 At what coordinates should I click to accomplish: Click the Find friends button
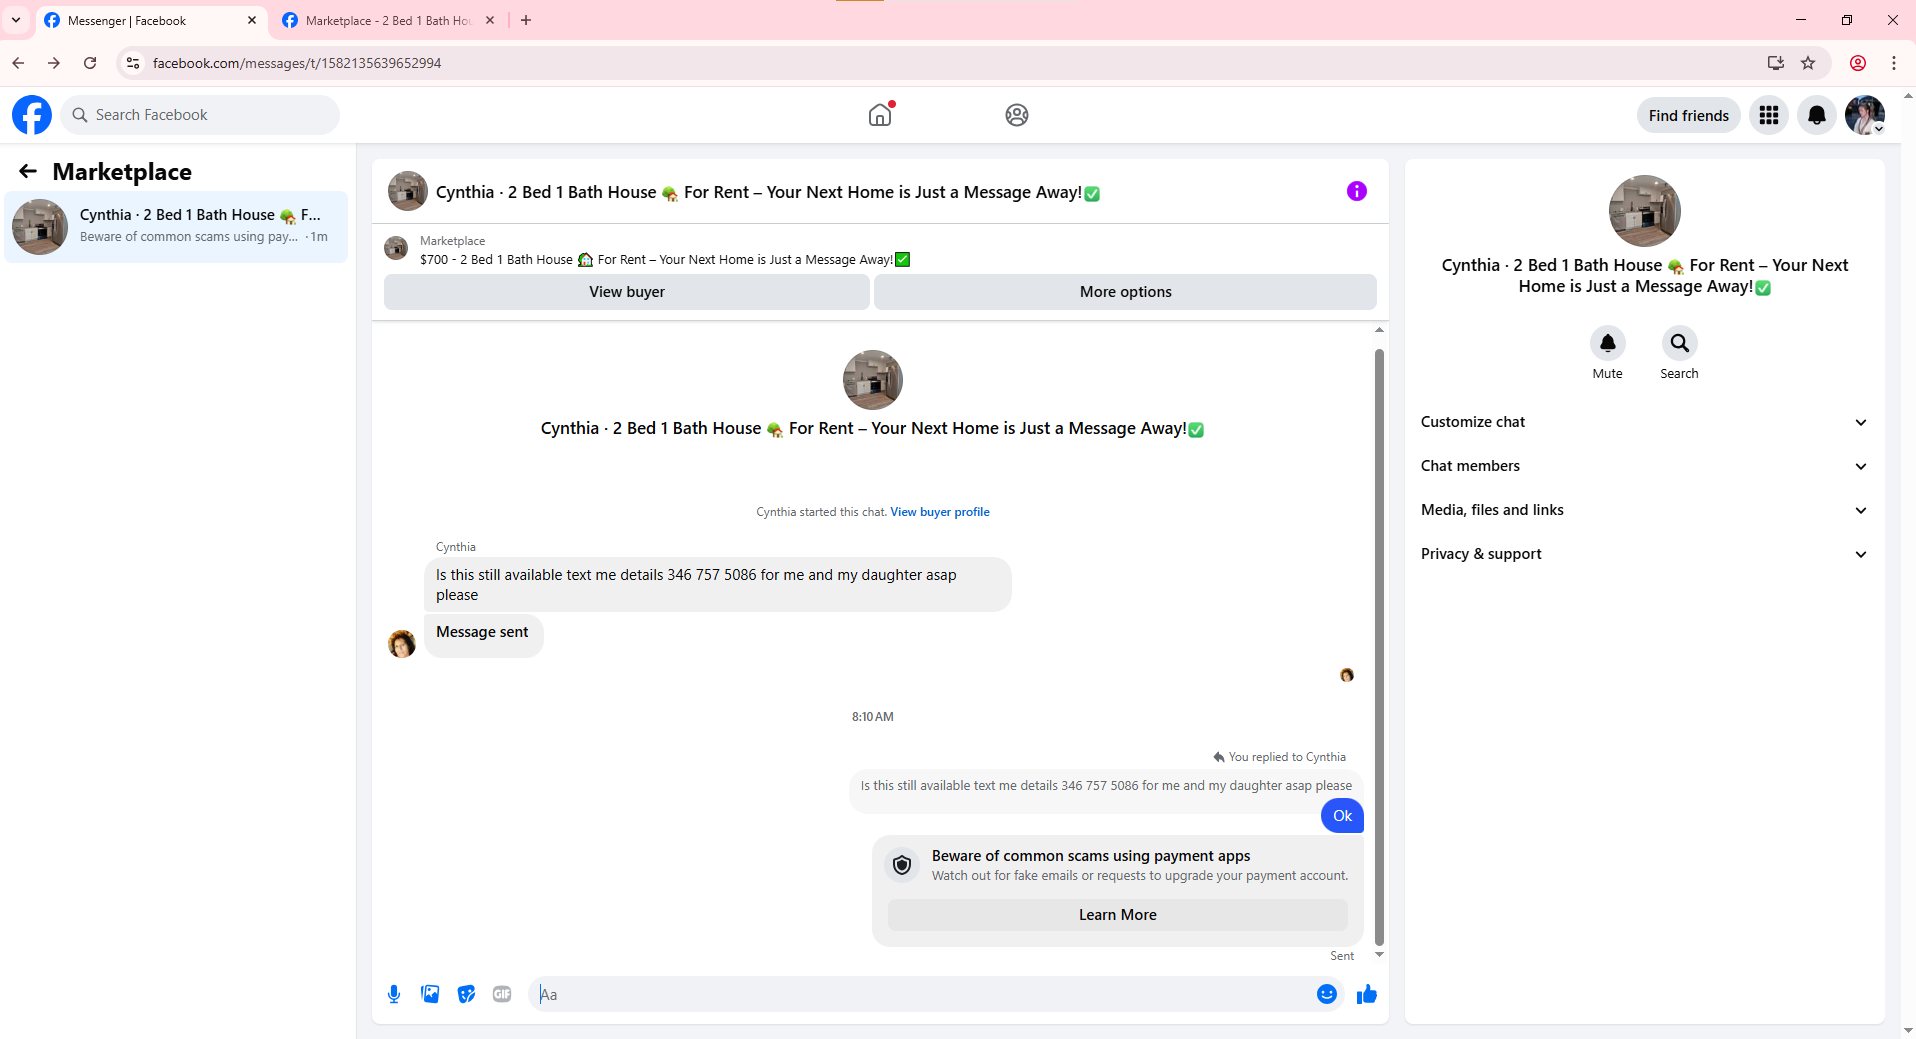tap(1689, 115)
